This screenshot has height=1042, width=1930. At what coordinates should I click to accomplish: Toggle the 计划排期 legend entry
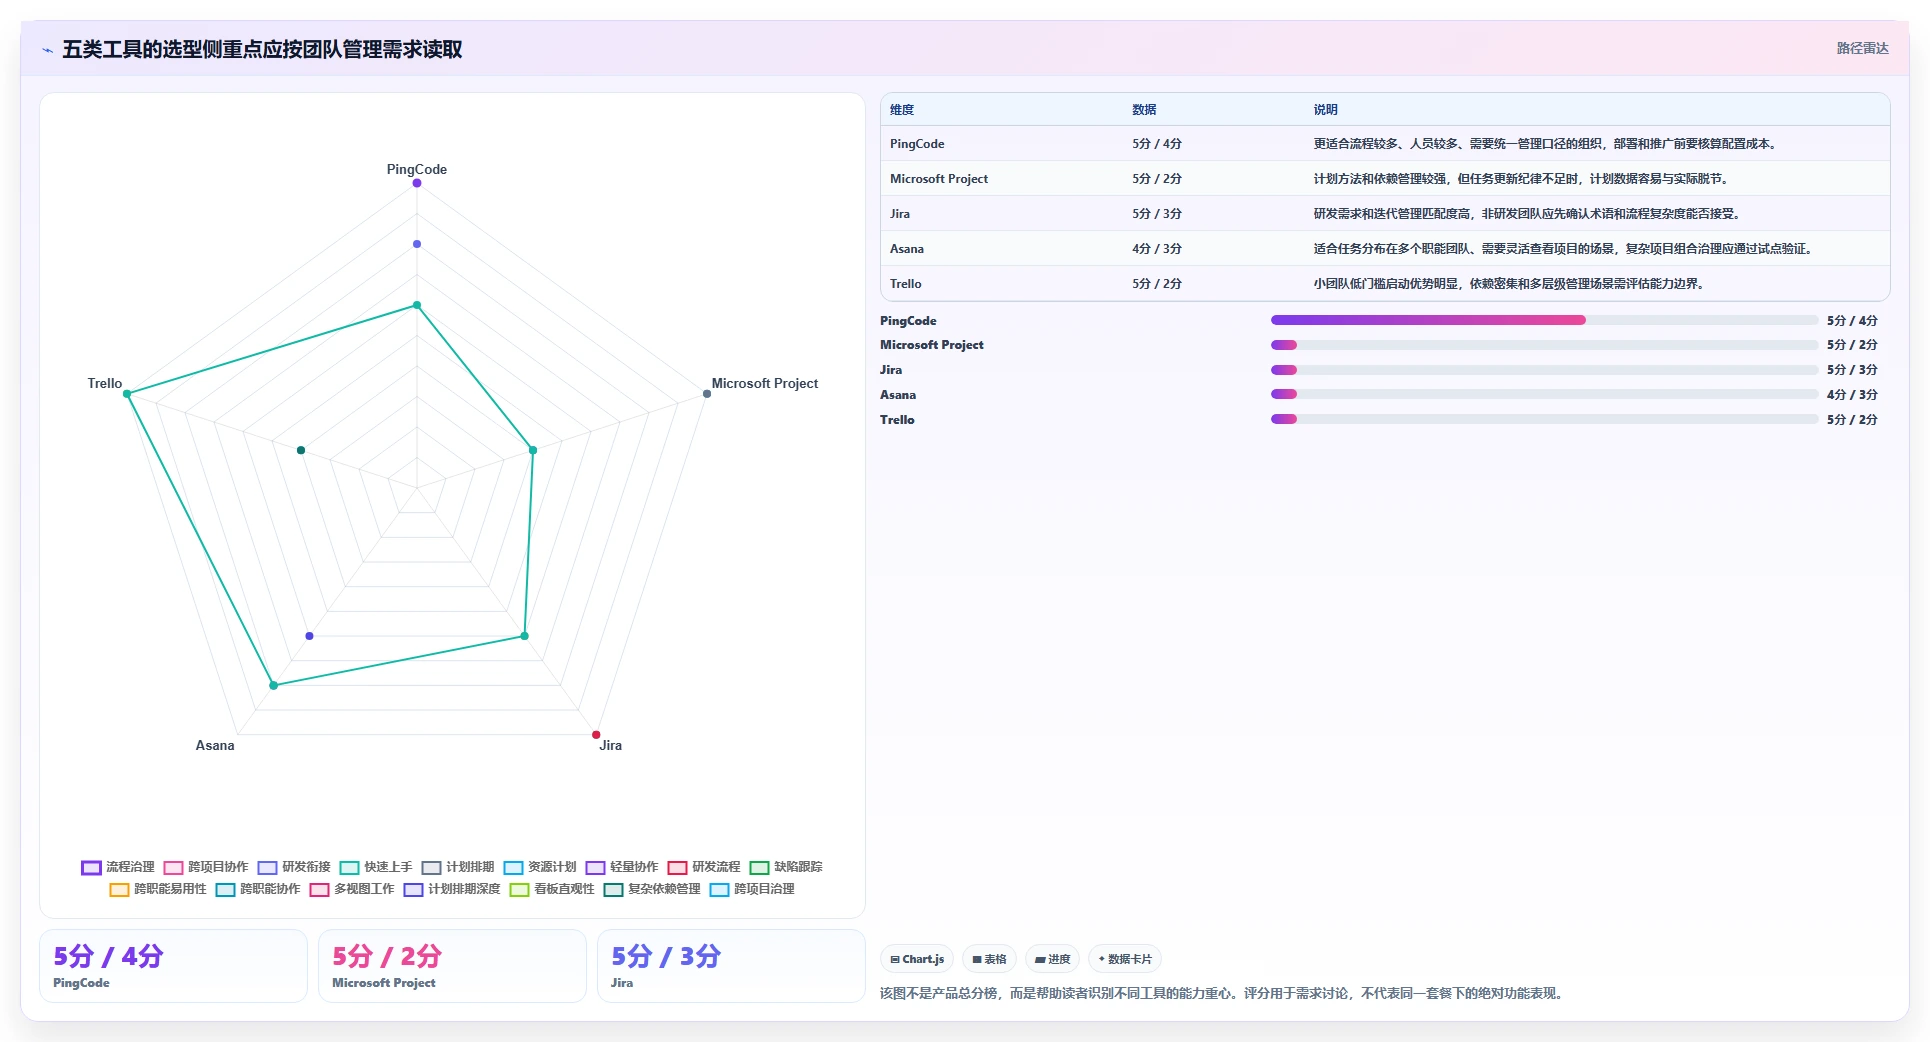pos(458,867)
